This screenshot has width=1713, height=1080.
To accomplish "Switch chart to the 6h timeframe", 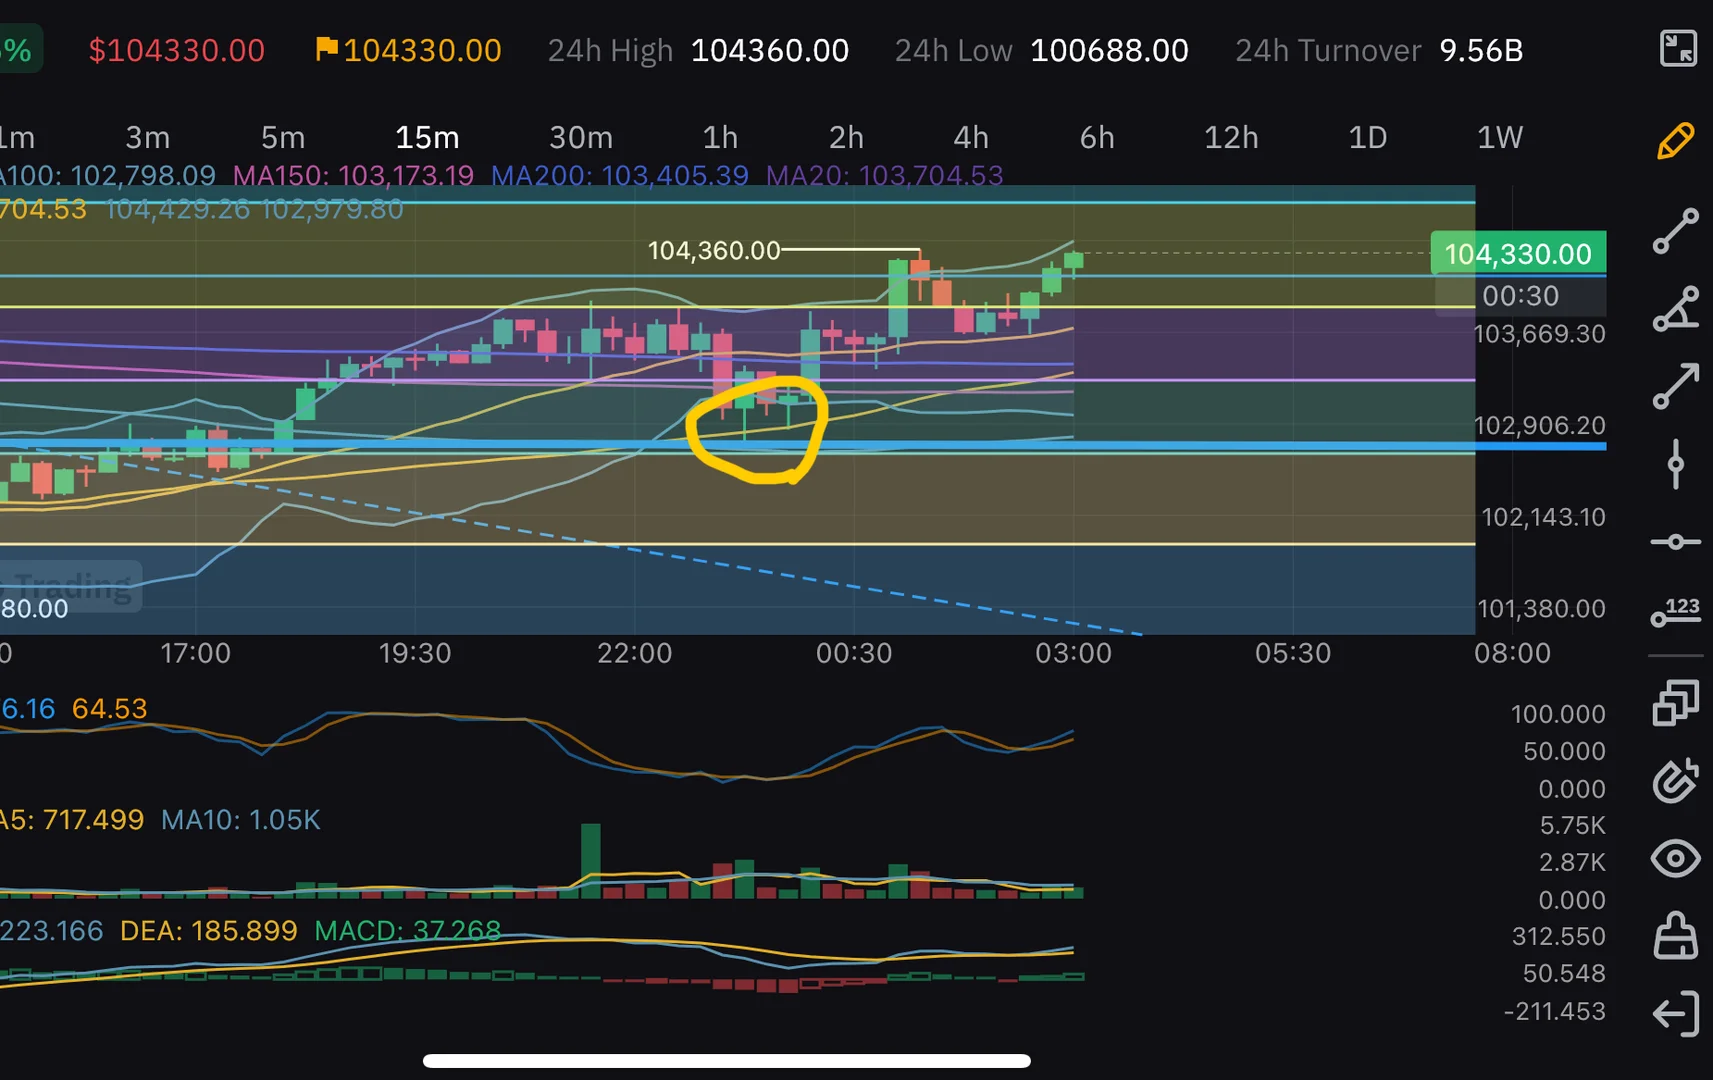I will coord(1097,137).
